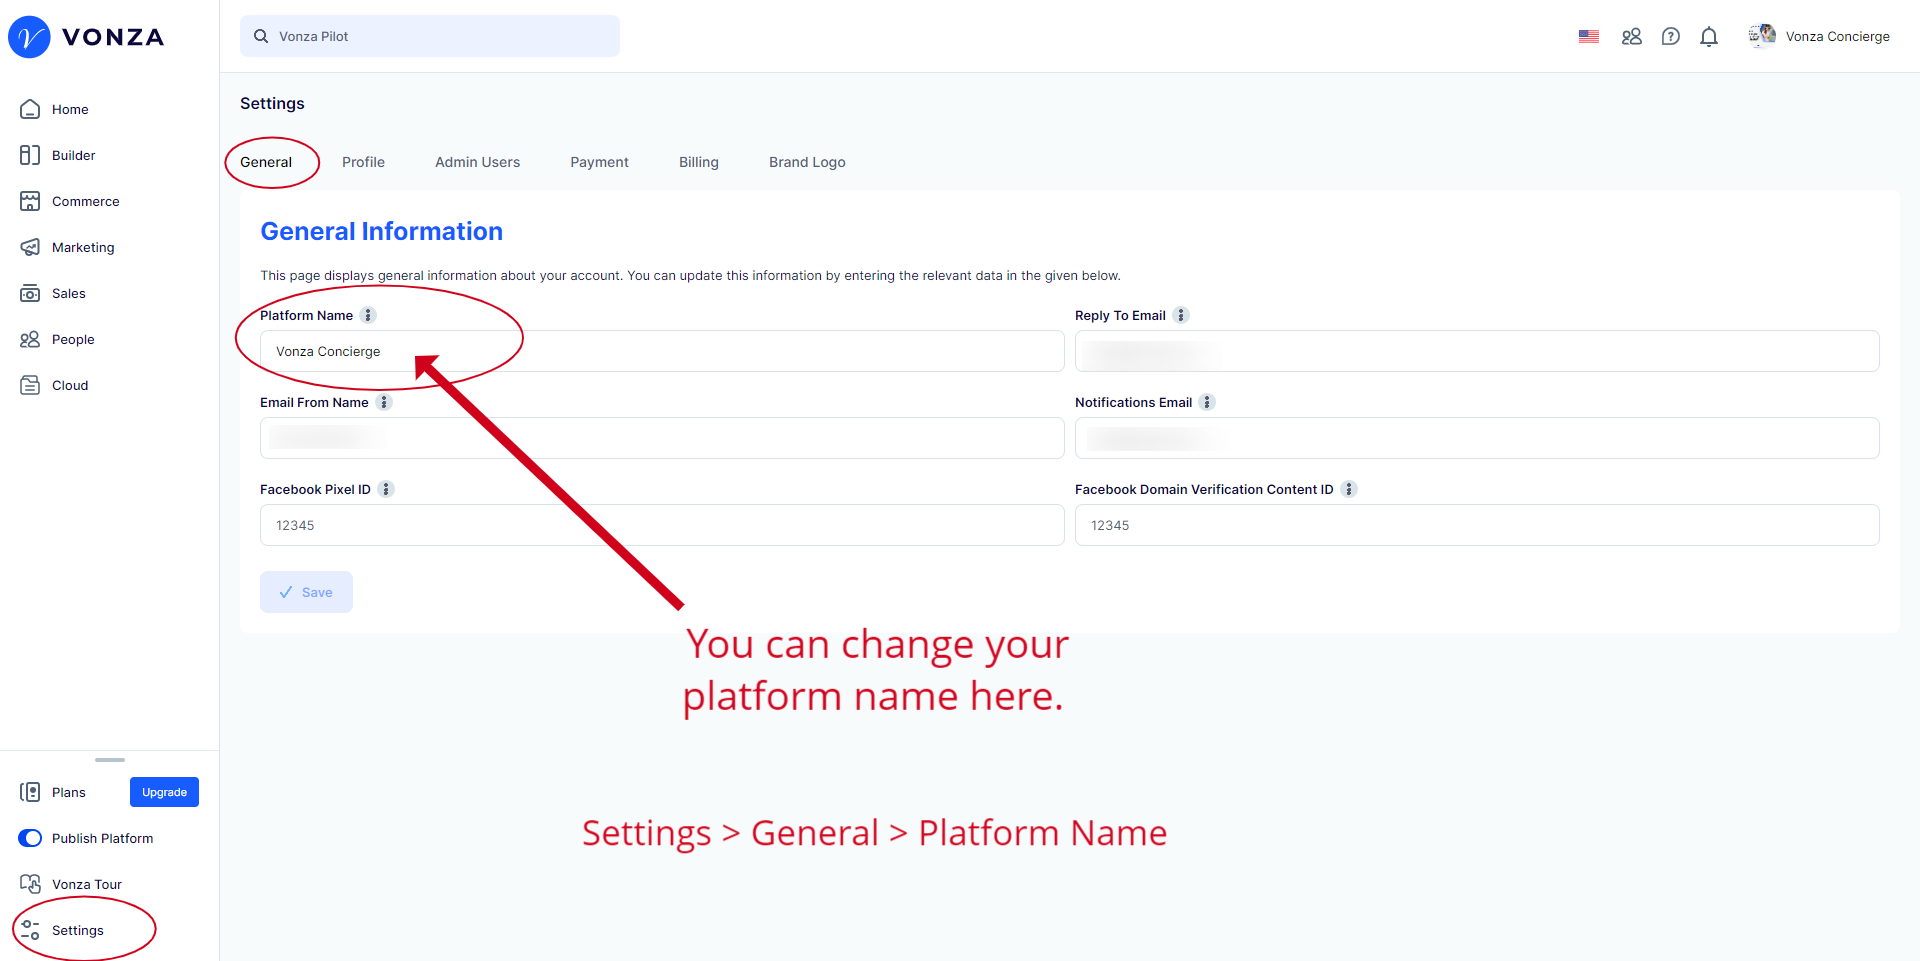Open Cloud in the sidebar
Viewport: 1920px width, 961px height.
(70, 385)
